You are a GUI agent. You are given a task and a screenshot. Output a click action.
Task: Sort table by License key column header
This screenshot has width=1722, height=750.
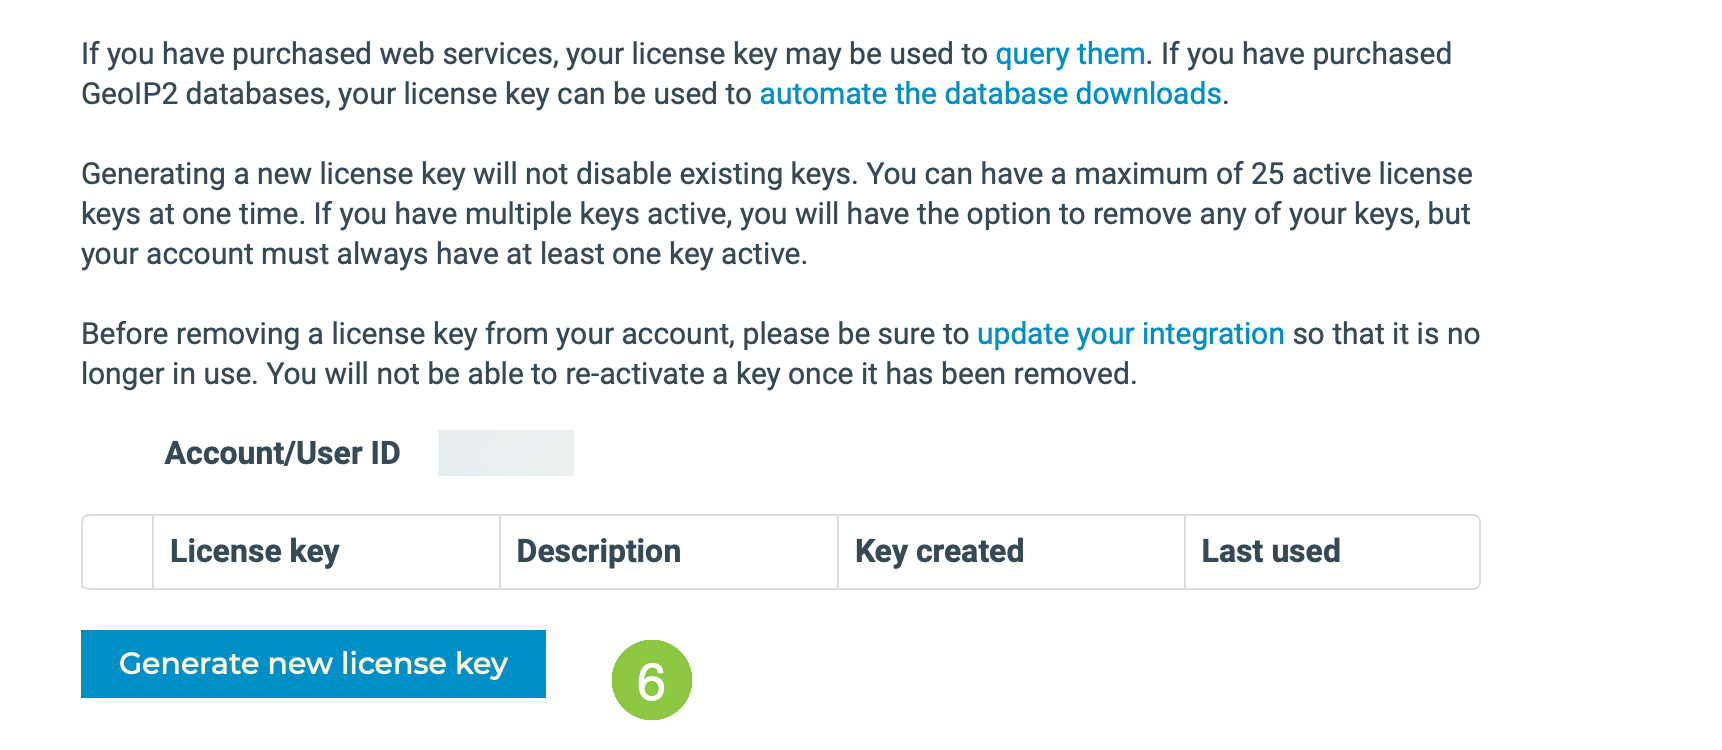tap(326, 552)
